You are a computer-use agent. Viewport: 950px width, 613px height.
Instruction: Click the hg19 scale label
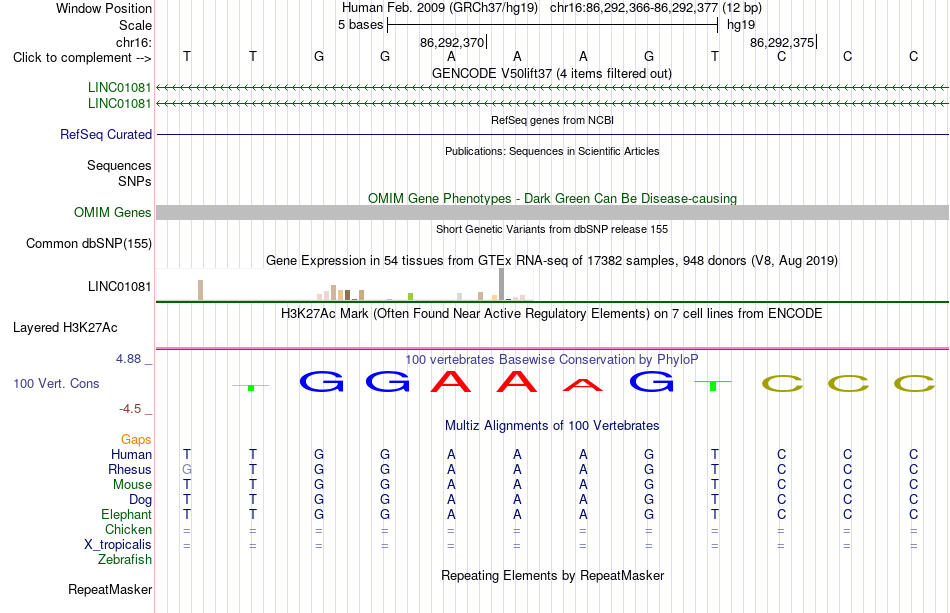coord(741,25)
